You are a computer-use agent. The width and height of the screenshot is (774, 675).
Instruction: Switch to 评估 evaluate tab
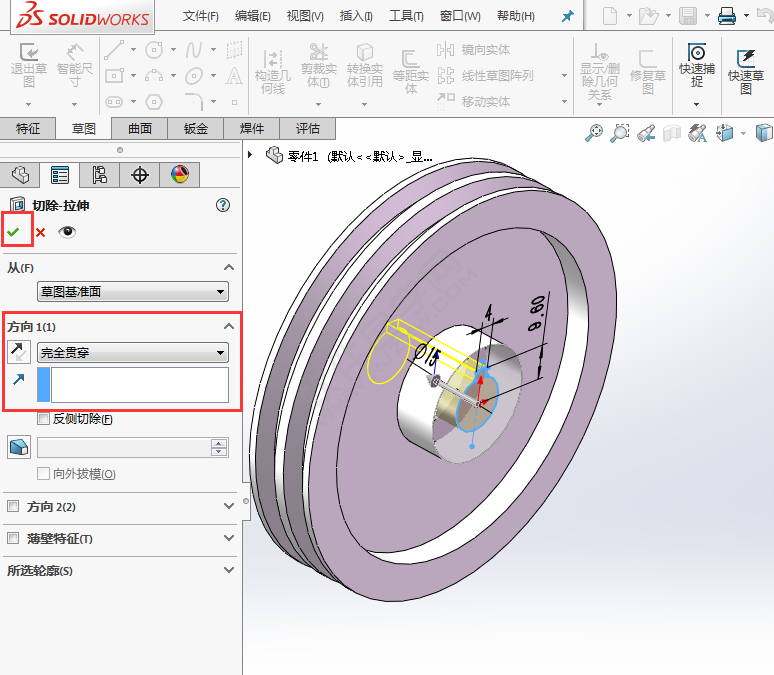[x=308, y=128]
